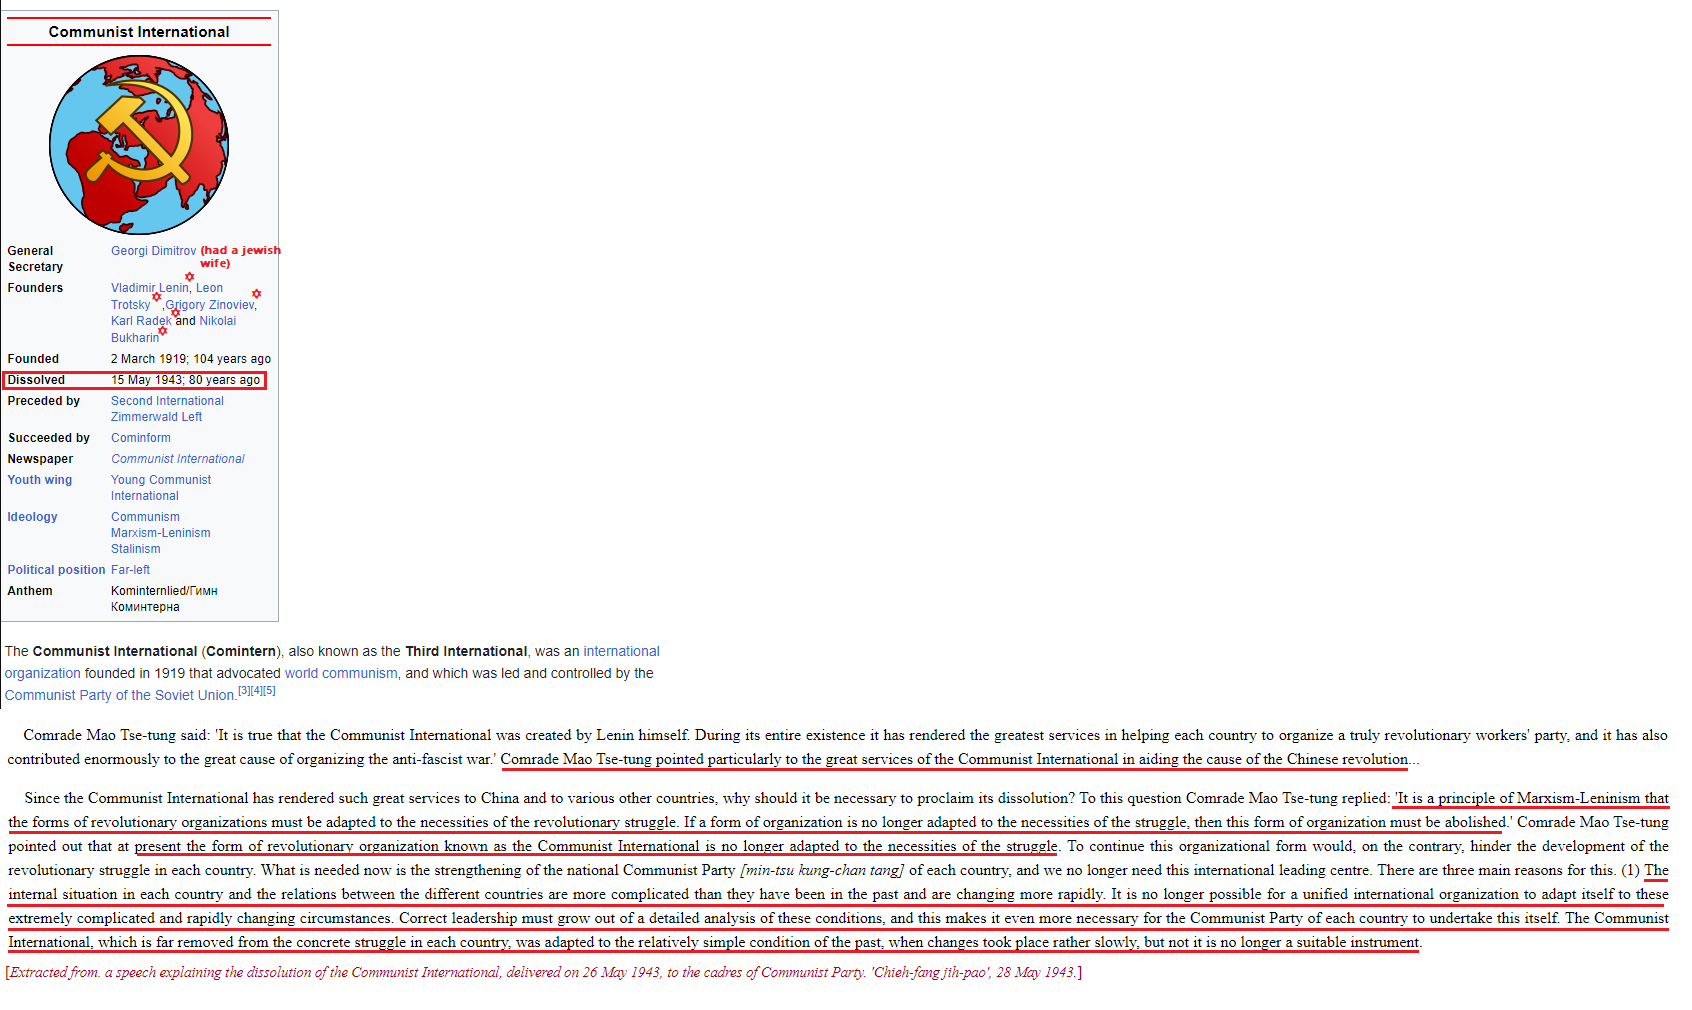Click the italic min-tsu kung-chan tang text

(822, 871)
